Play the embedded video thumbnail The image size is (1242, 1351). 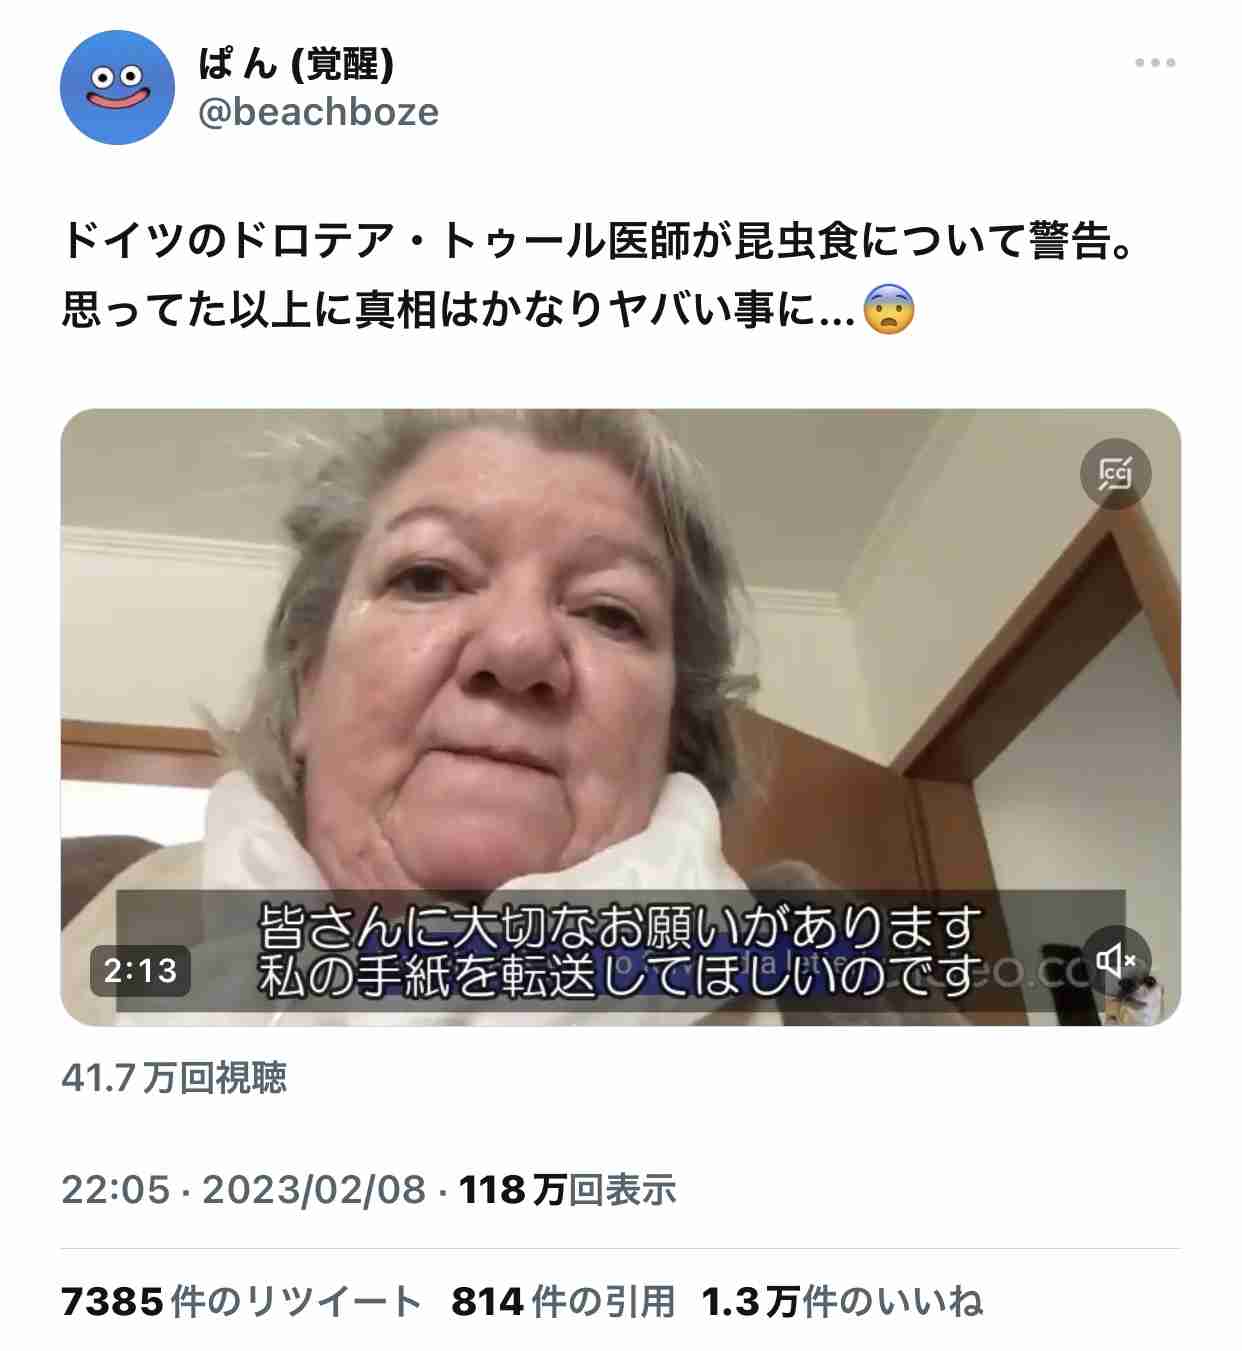click(620, 717)
